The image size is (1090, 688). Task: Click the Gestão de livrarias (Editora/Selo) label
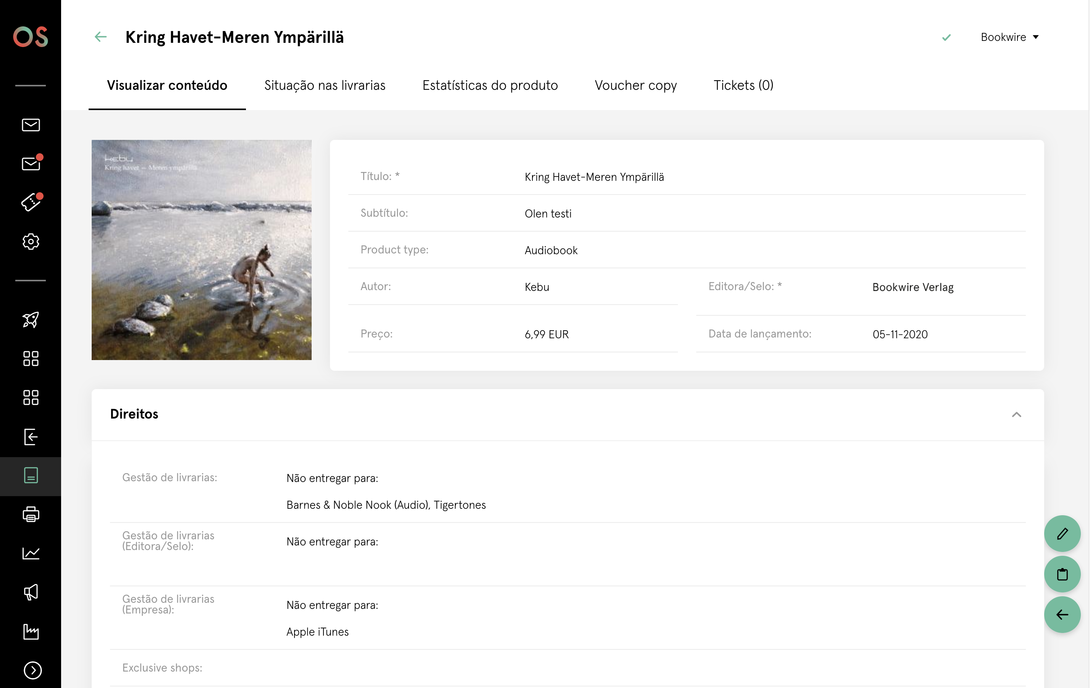[168, 541]
